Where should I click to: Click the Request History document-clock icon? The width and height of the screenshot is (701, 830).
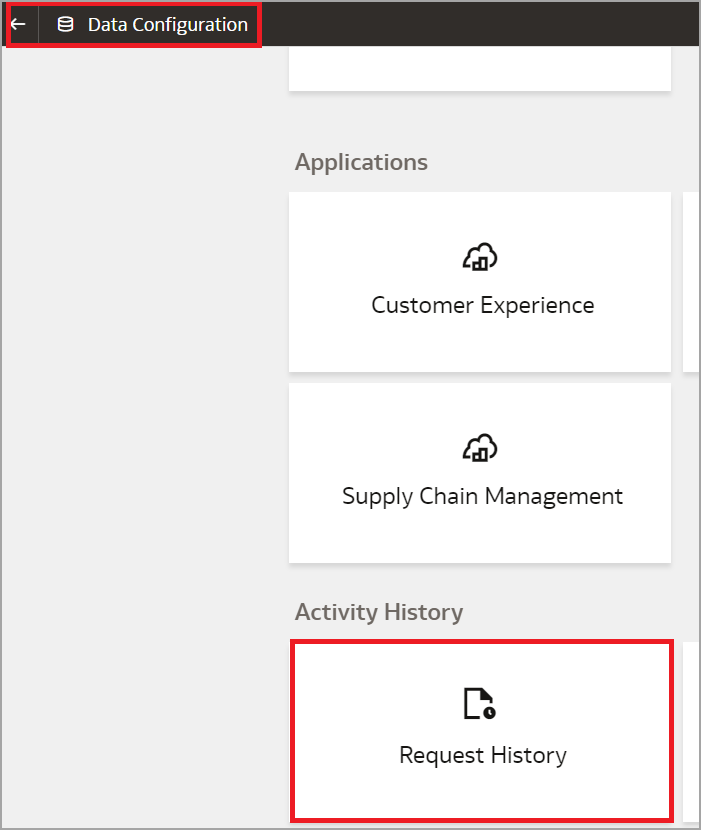point(480,704)
